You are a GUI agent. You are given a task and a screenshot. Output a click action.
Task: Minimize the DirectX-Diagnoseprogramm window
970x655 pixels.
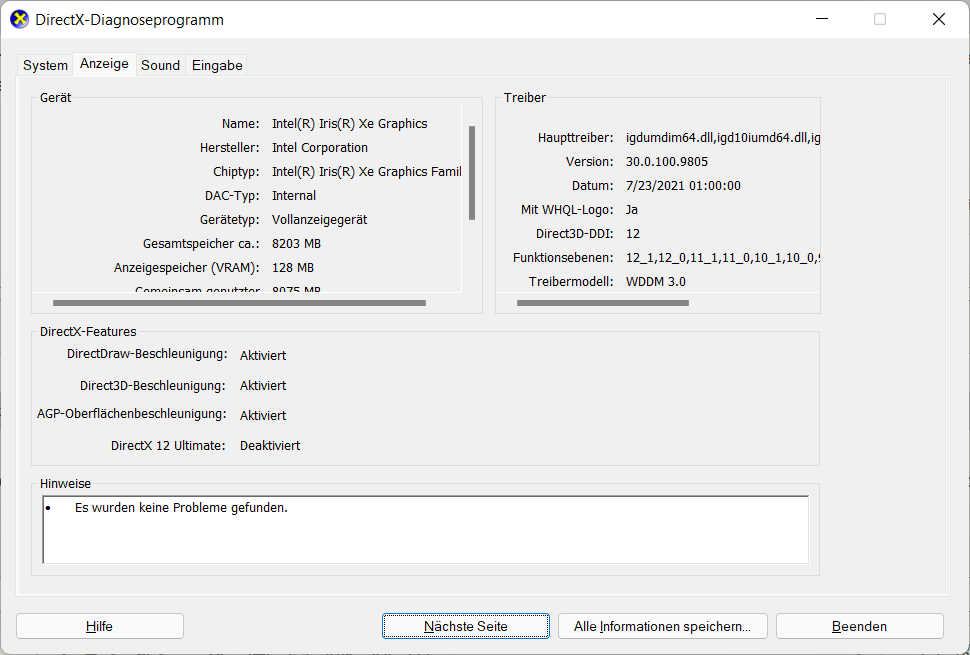tap(822, 19)
